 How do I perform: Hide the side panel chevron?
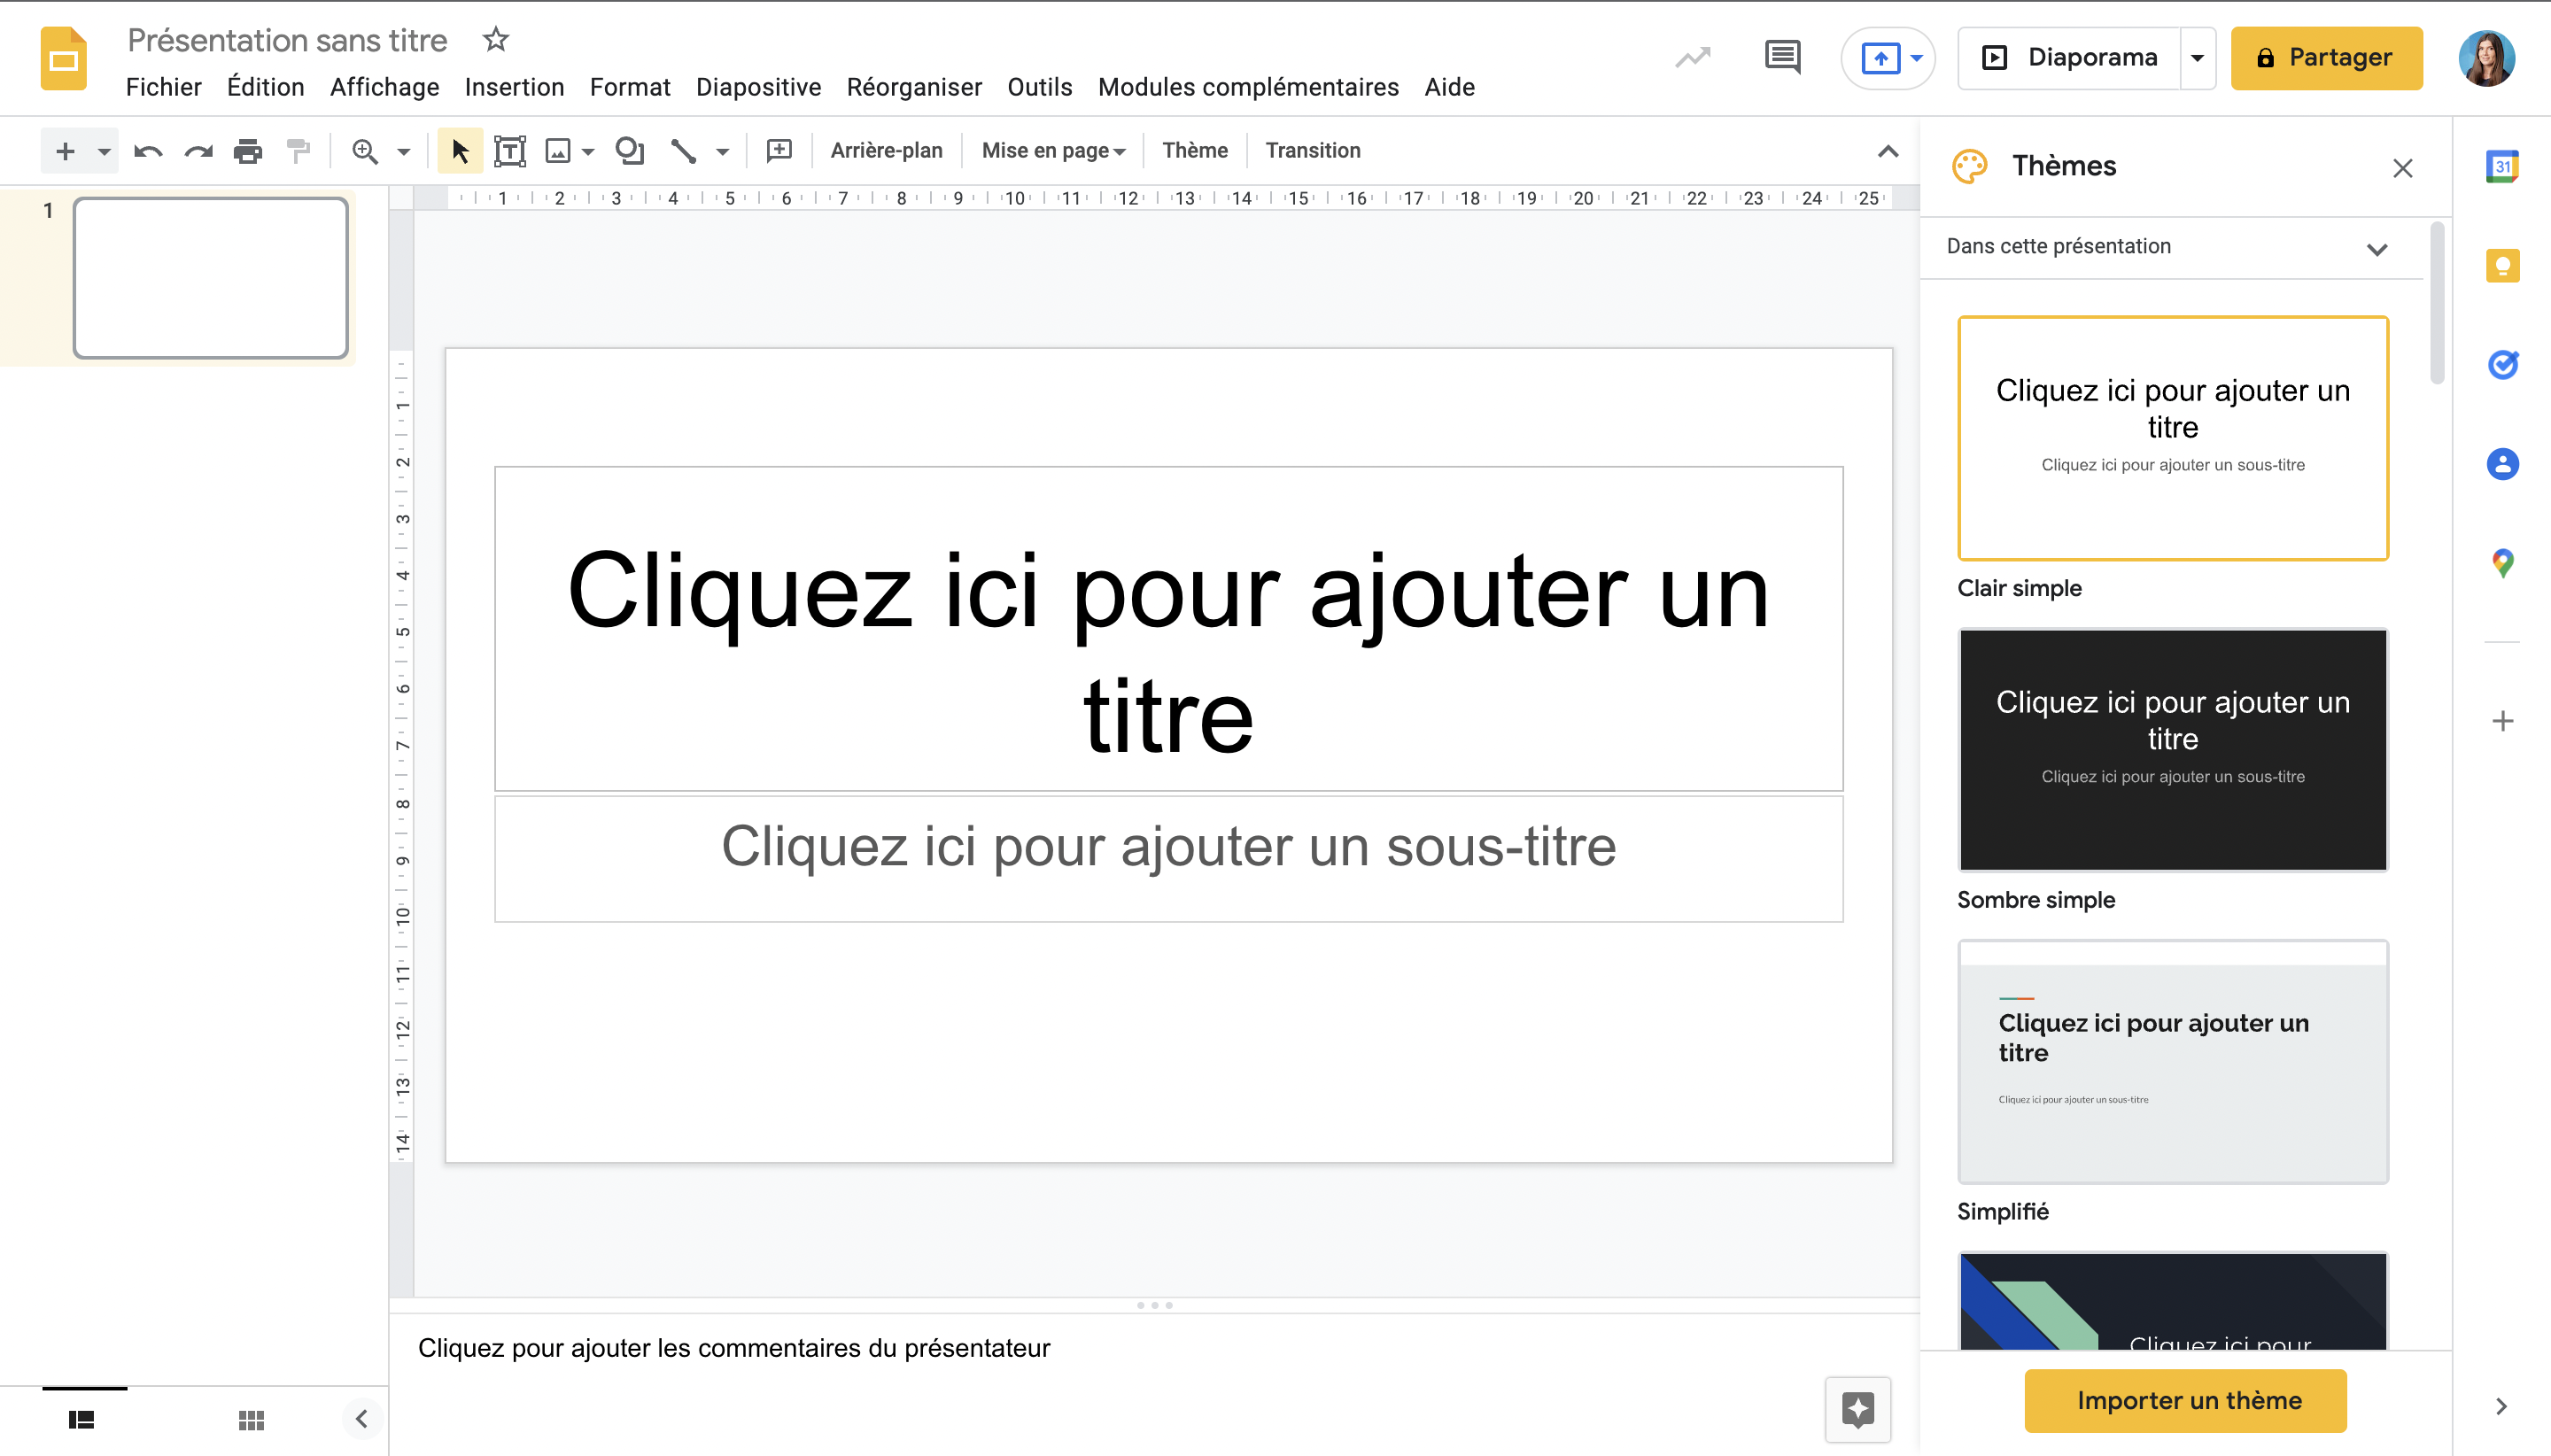pyautogui.click(x=2501, y=1406)
